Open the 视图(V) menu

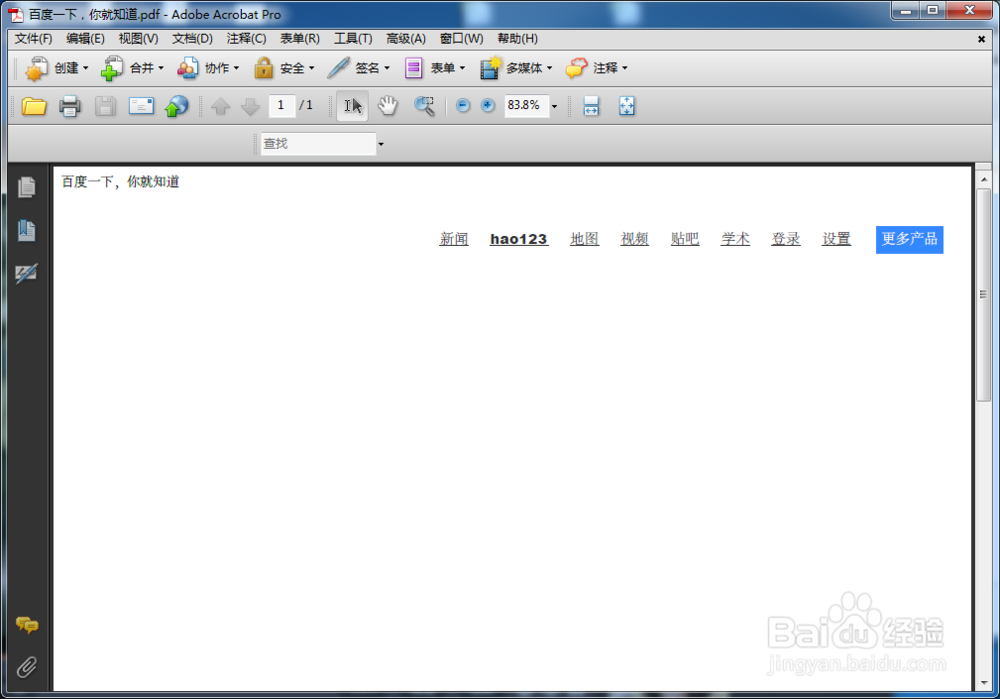pos(138,39)
